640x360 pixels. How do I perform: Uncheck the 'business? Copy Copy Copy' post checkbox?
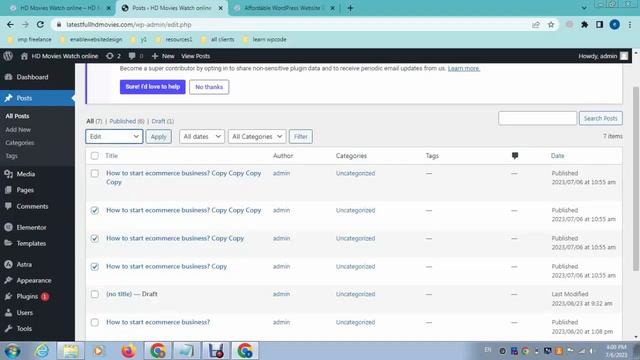click(x=95, y=210)
